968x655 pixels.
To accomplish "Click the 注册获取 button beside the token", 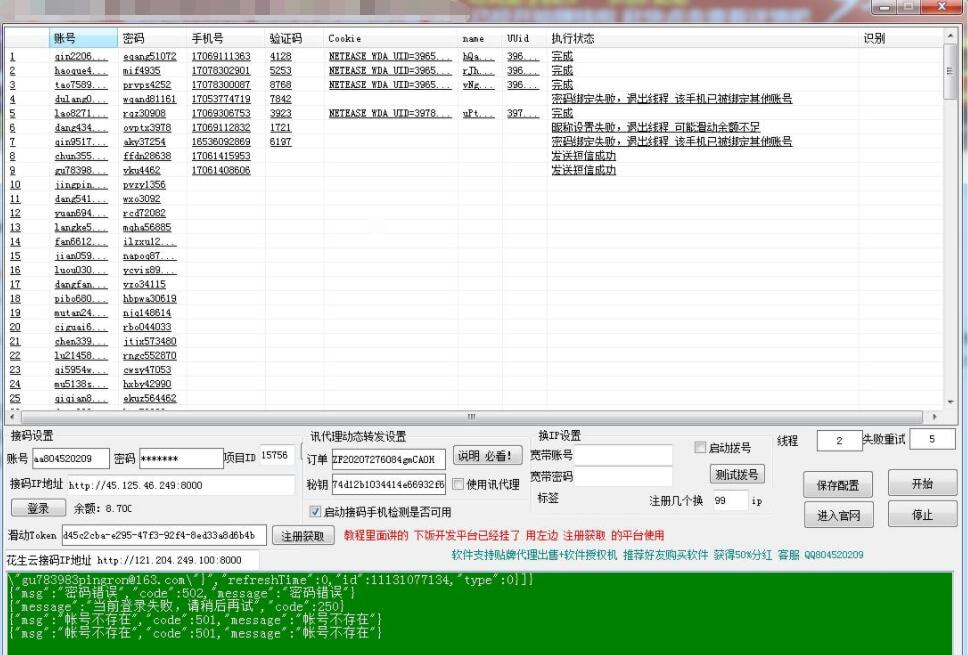I will point(302,536).
